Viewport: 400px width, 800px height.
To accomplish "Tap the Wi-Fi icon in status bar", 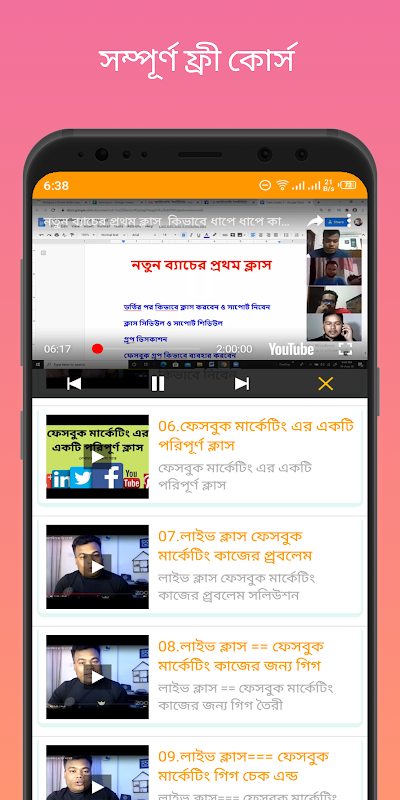I will (x=282, y=185).
